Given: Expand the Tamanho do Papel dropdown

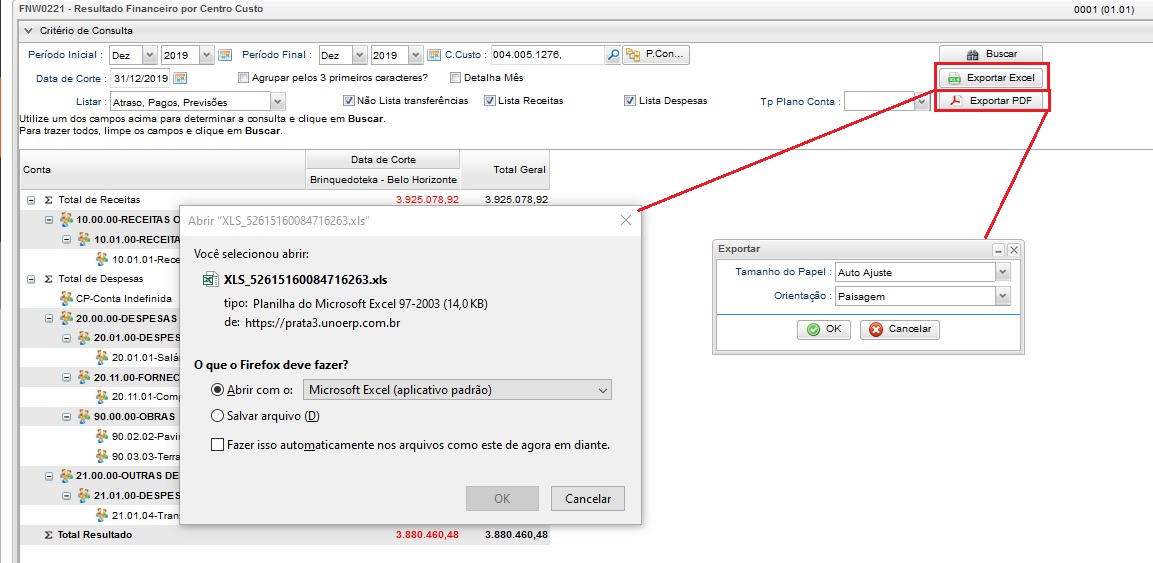Looking at the screenshot, I should (x=1002, y=272).
